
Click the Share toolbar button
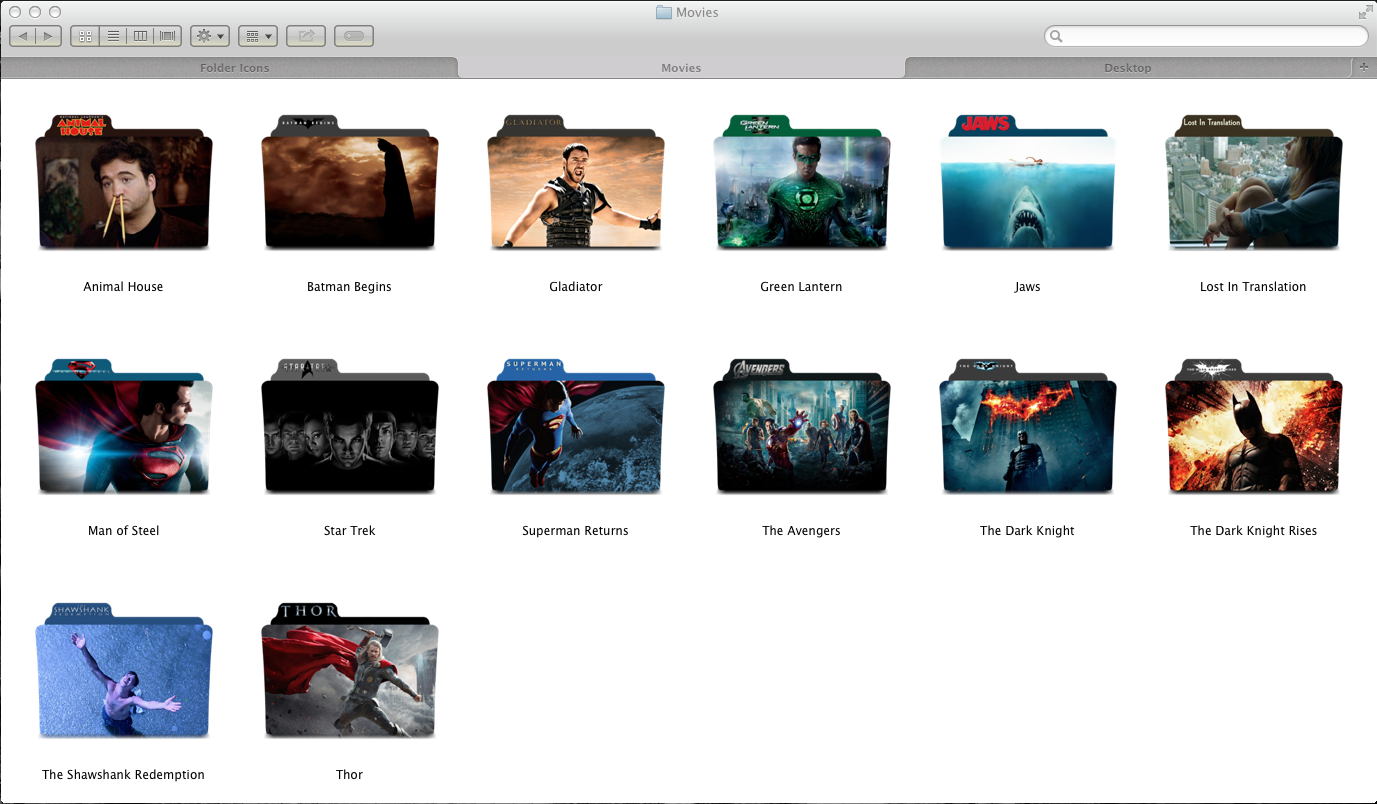pyautogui.click(x=306, y=36)
